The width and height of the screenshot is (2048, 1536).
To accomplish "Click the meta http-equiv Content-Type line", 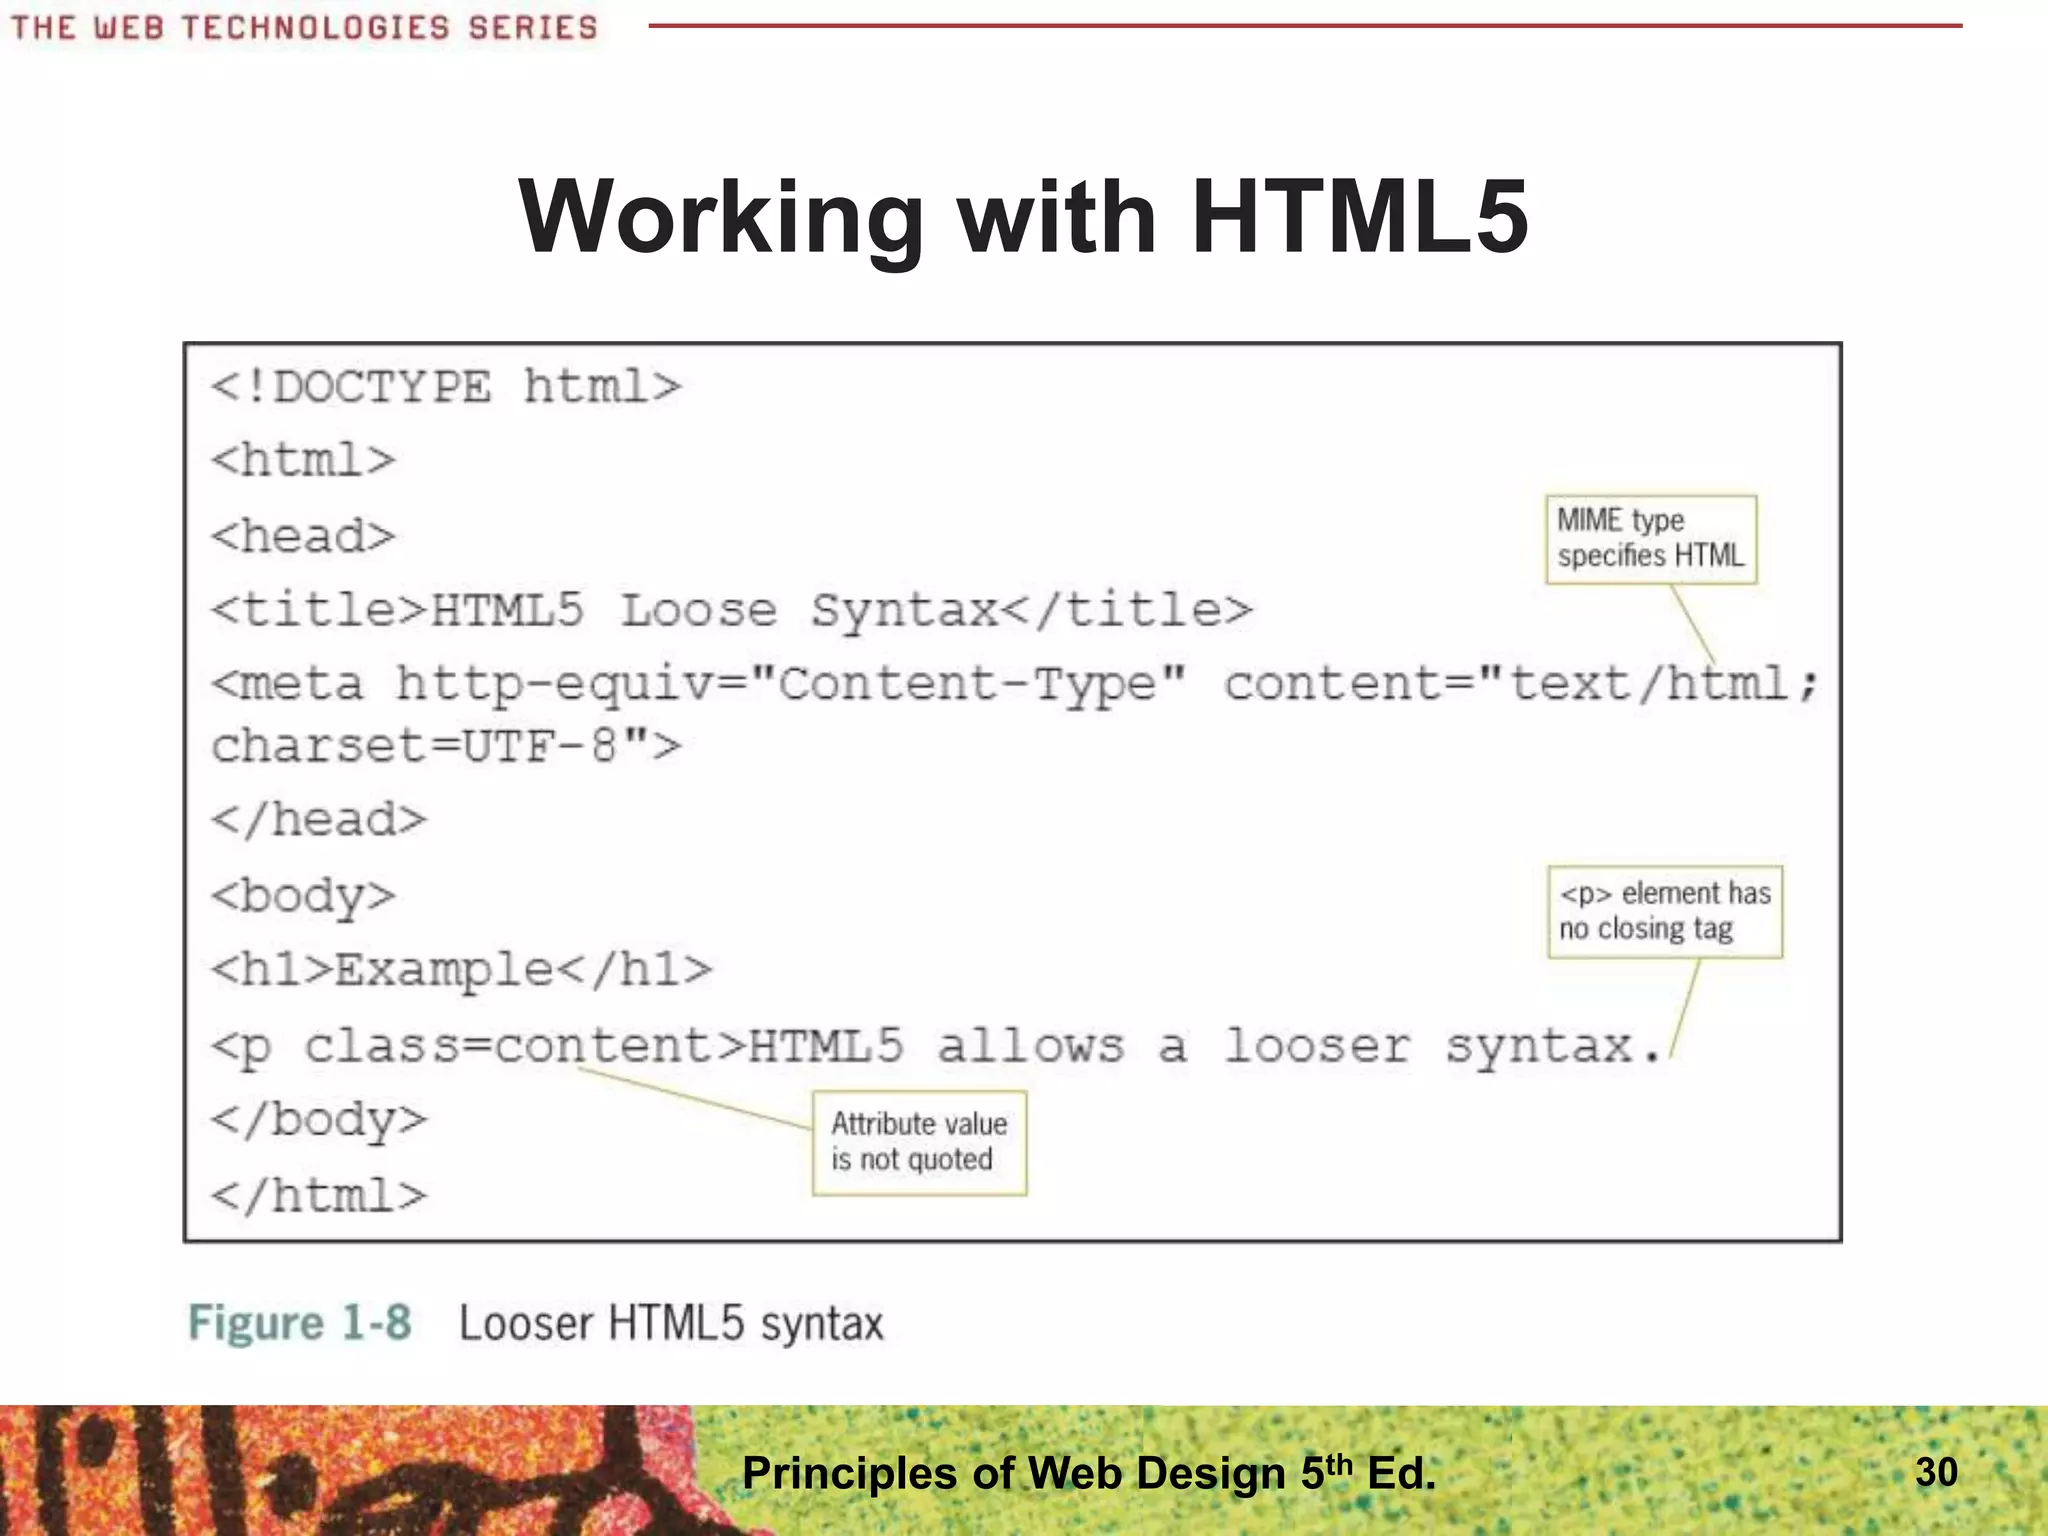I will 1015,684.
